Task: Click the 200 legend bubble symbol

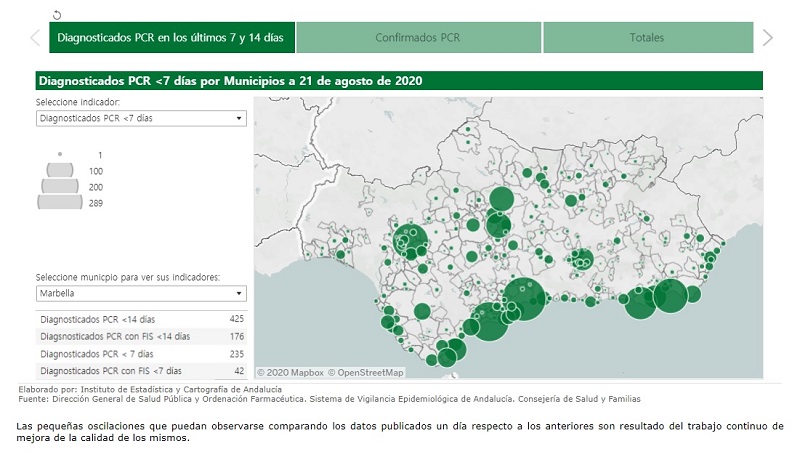Action: point(60,186)
